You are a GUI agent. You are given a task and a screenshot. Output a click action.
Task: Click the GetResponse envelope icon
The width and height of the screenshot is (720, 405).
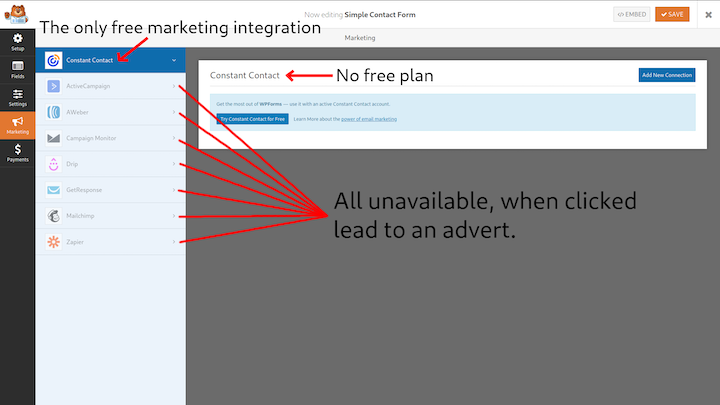53,190
